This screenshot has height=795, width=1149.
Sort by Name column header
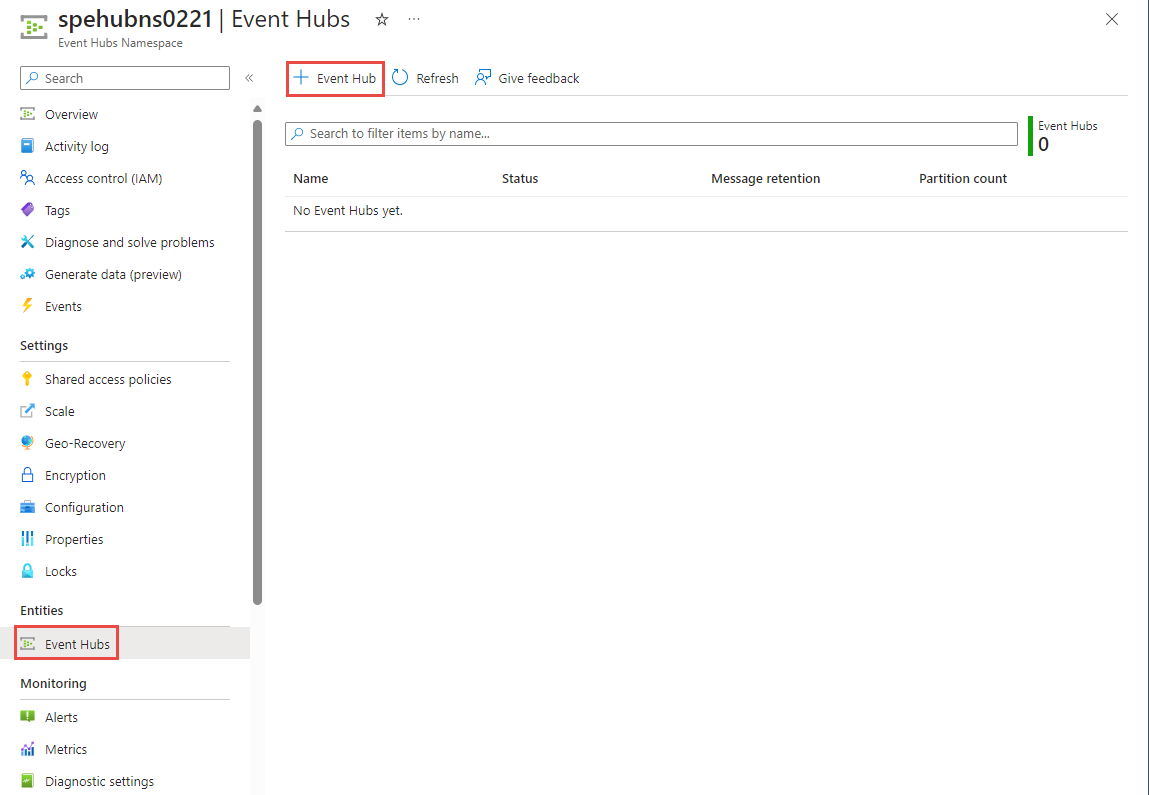click(311, 179)
